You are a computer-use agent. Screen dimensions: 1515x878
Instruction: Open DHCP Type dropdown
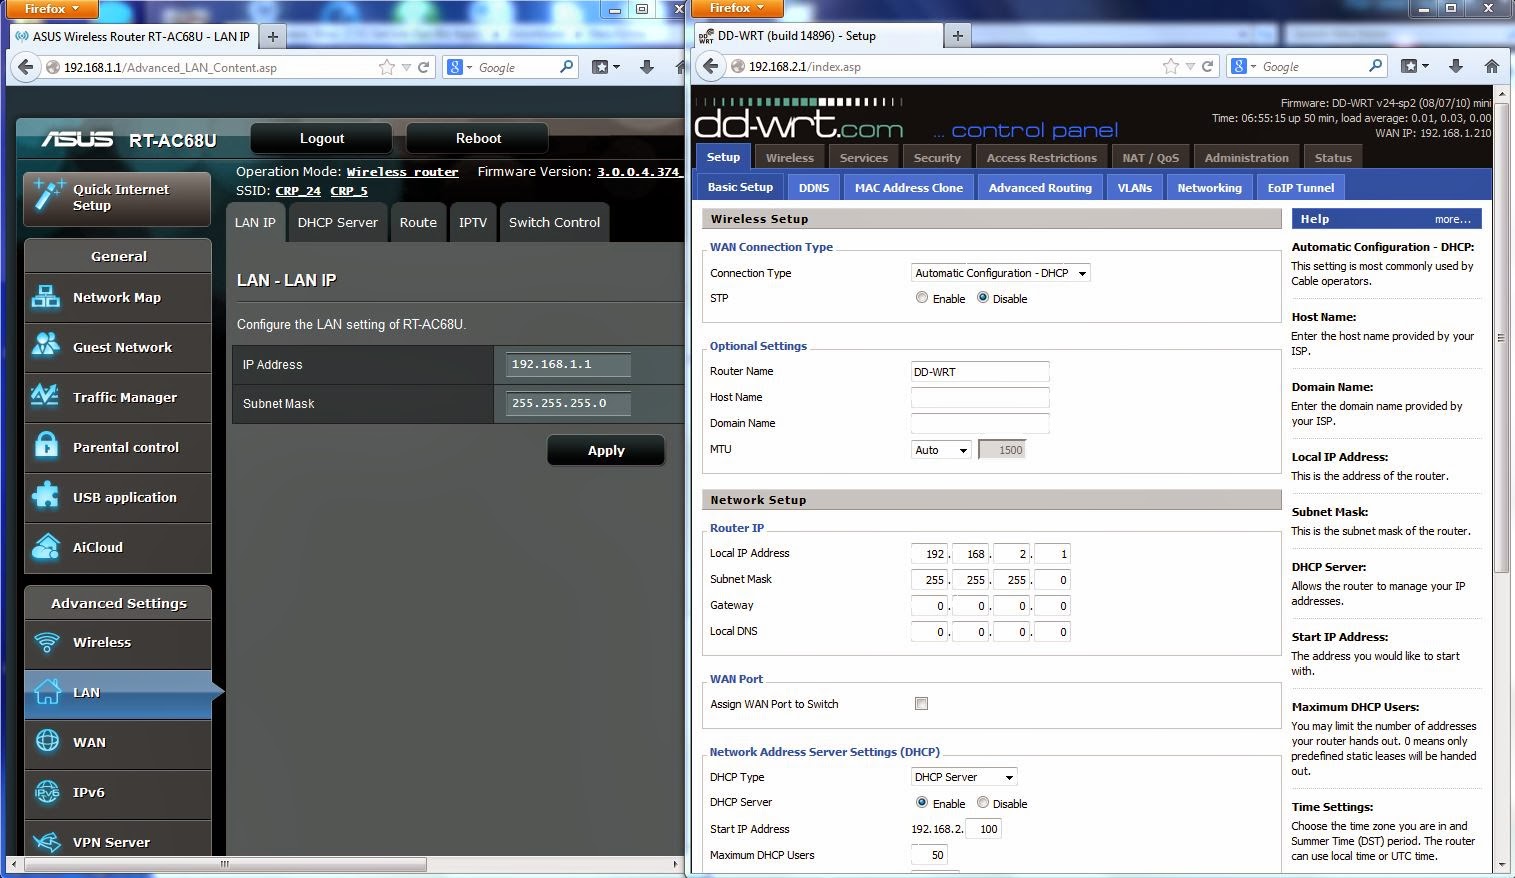pyautogui.click(x=964, y=777)
